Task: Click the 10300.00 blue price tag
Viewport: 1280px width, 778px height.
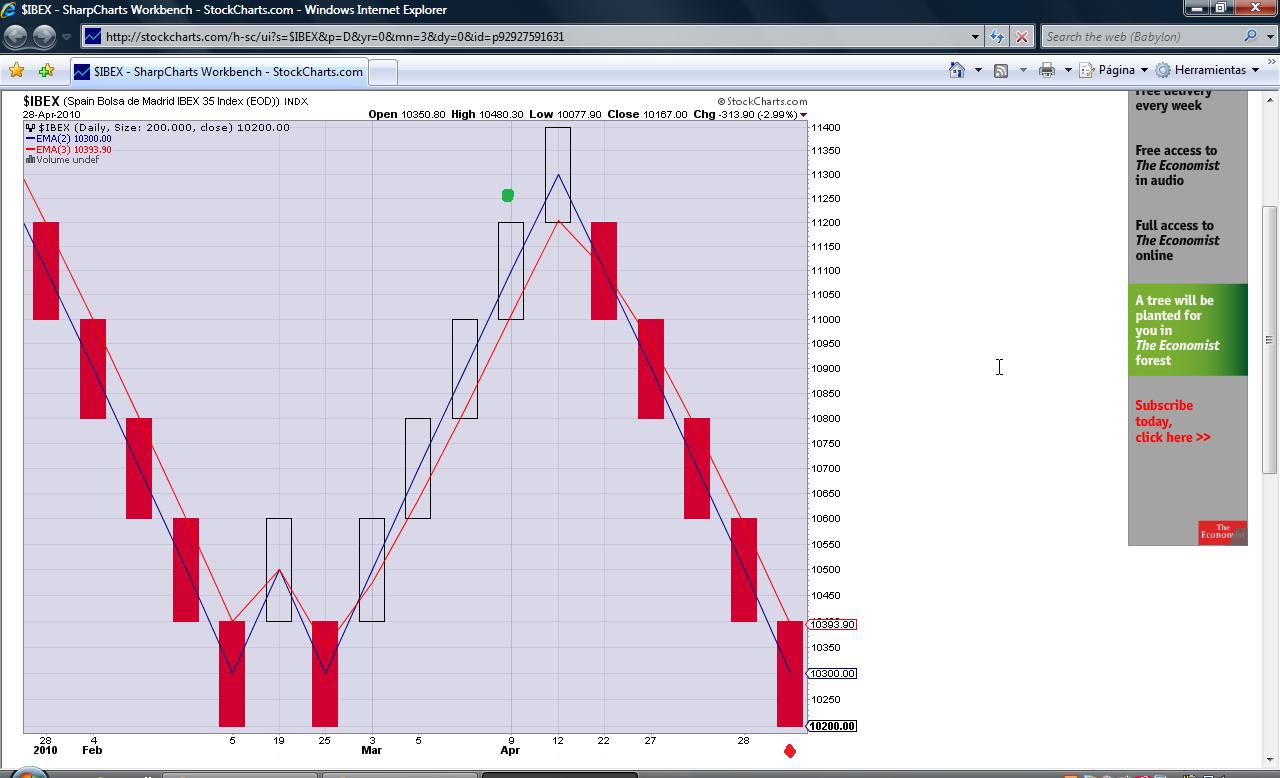Action: point(832,673)
